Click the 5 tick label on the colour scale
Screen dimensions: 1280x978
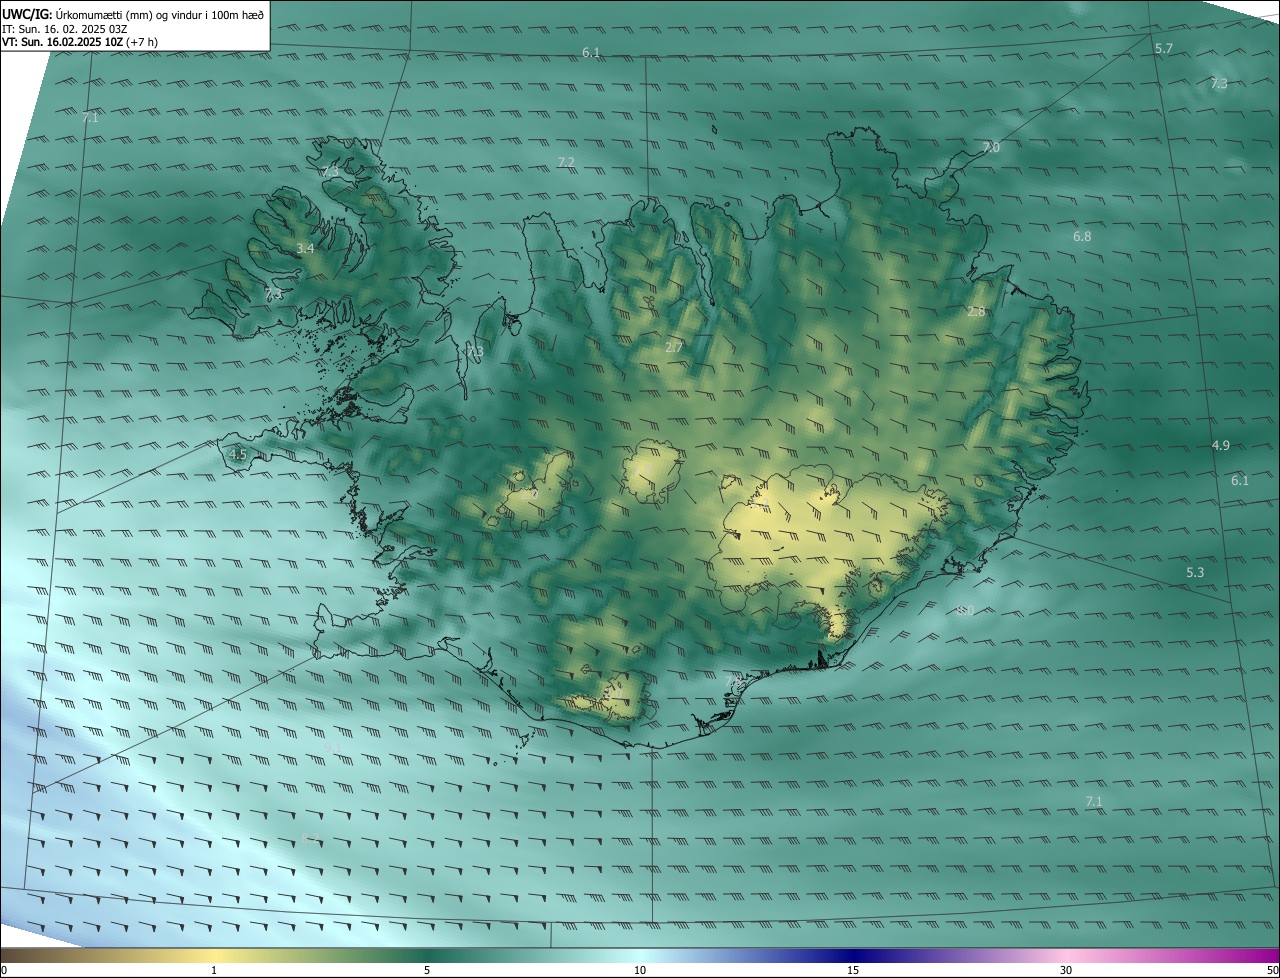click(x=427, y=970)
